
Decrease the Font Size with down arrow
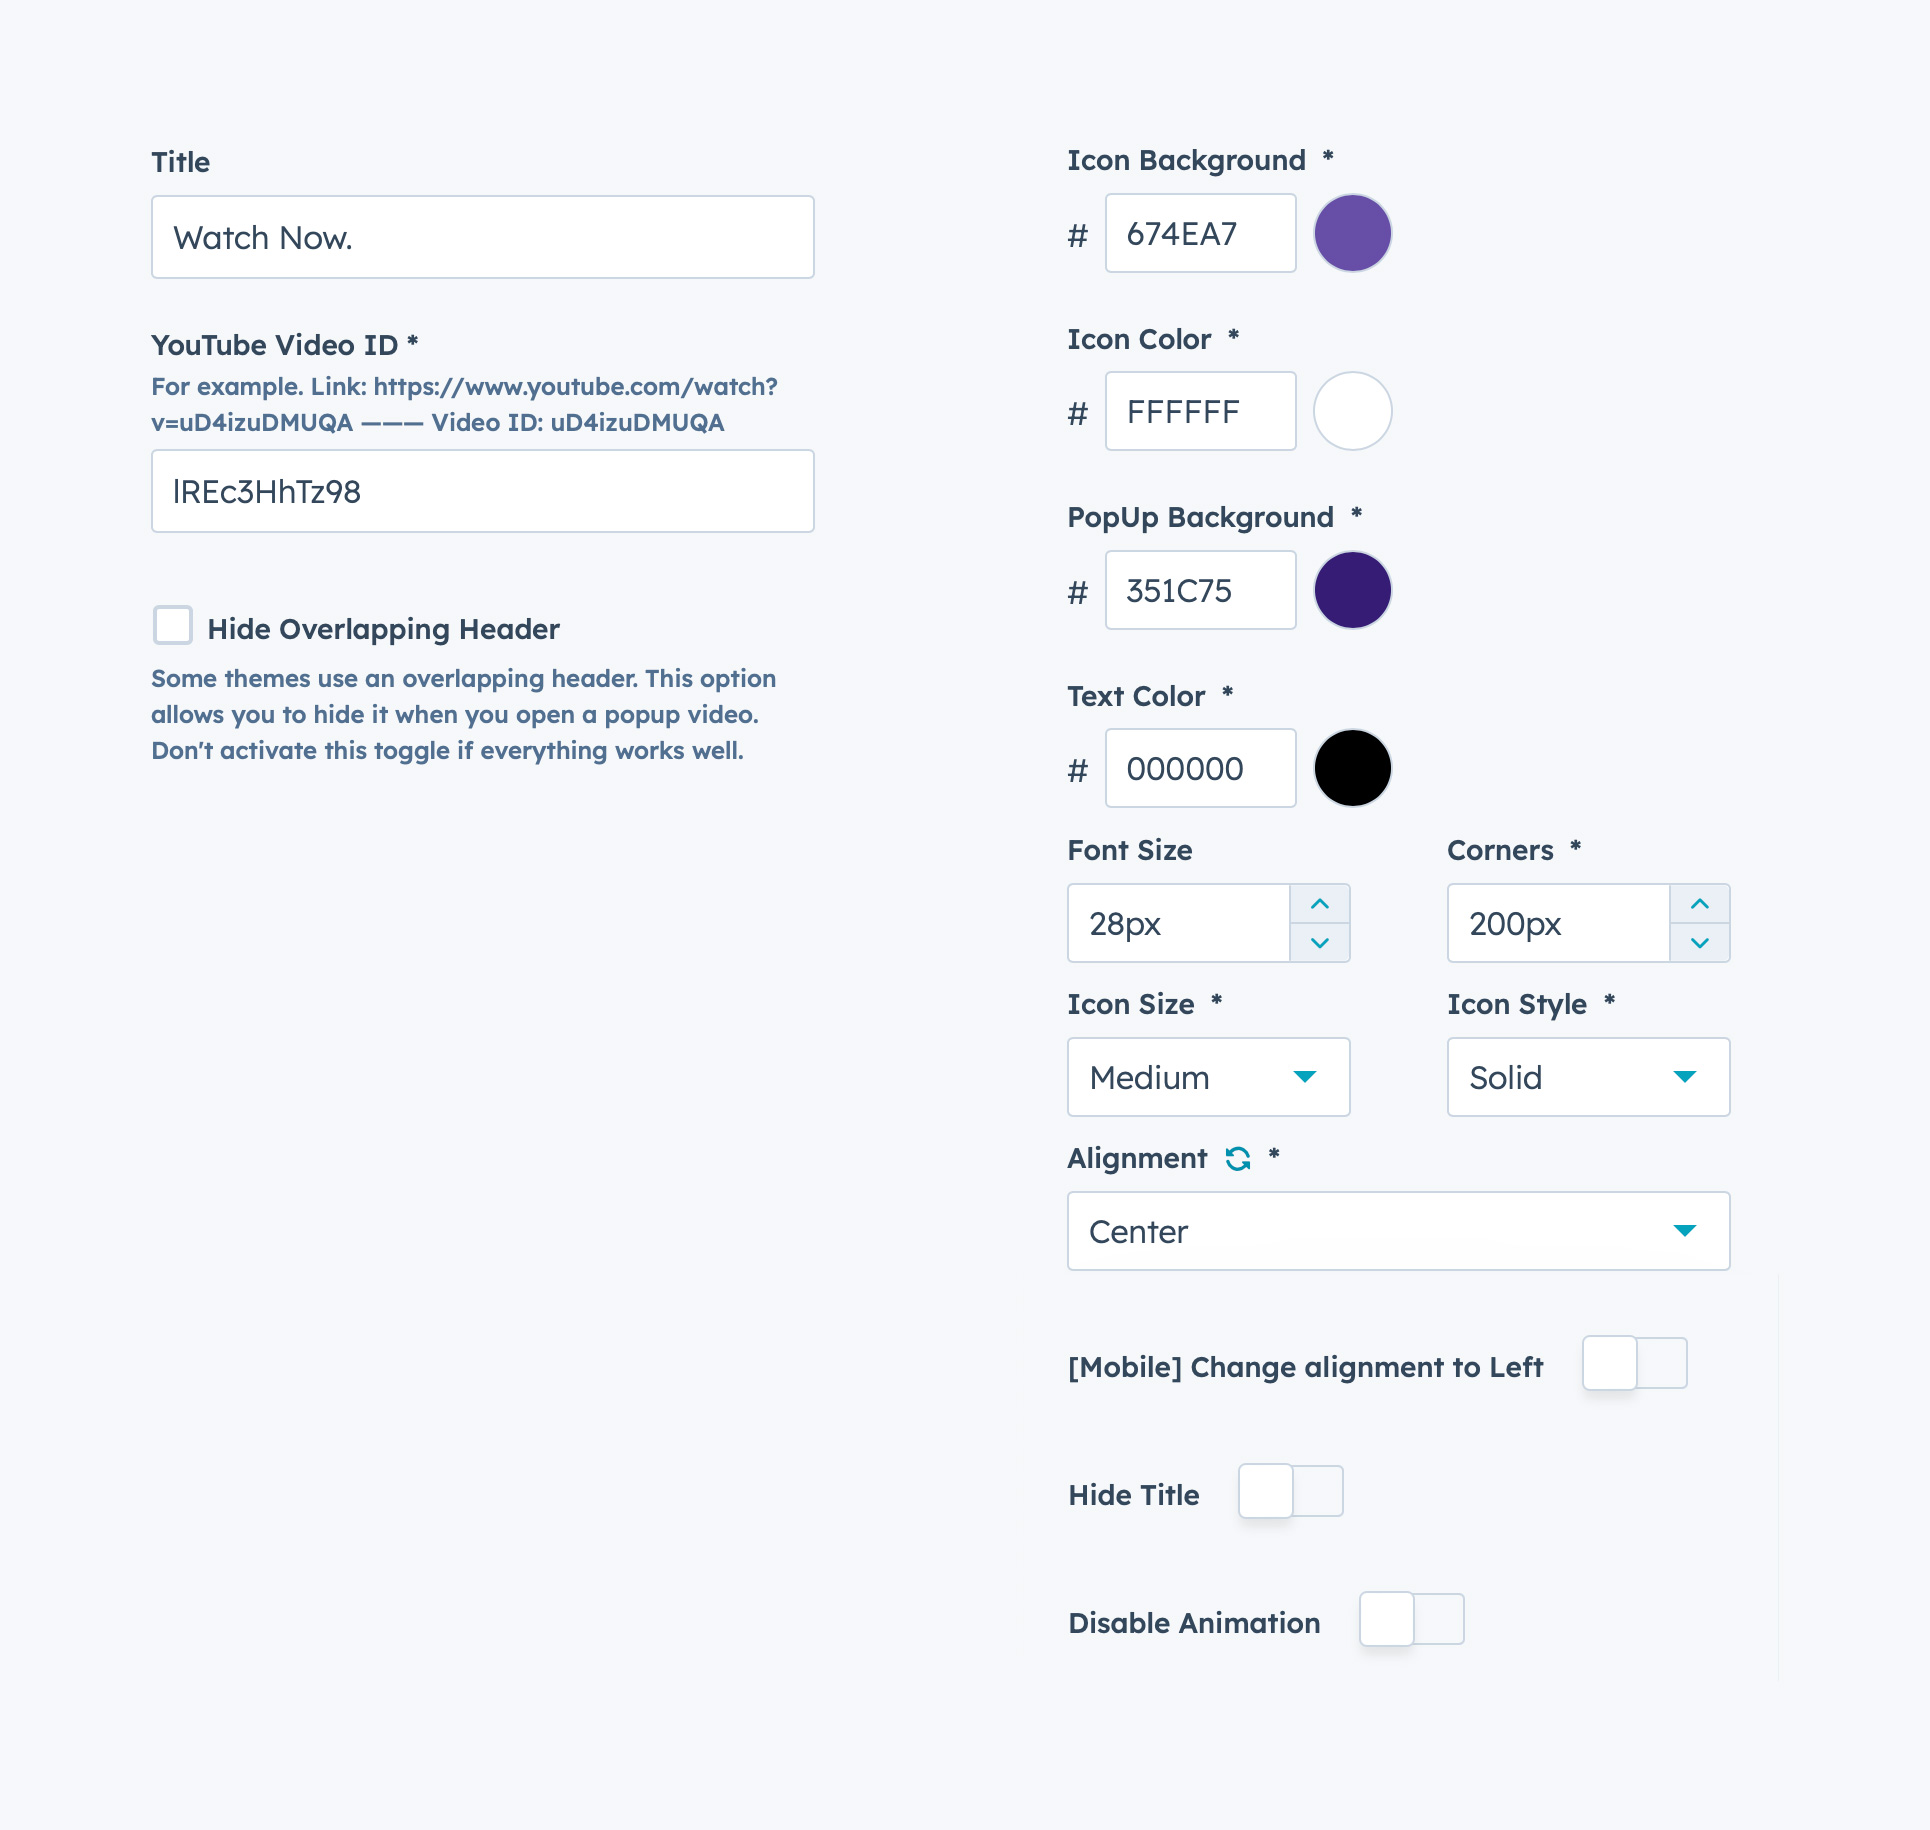pyautogui.click(x=1320, y=943)
